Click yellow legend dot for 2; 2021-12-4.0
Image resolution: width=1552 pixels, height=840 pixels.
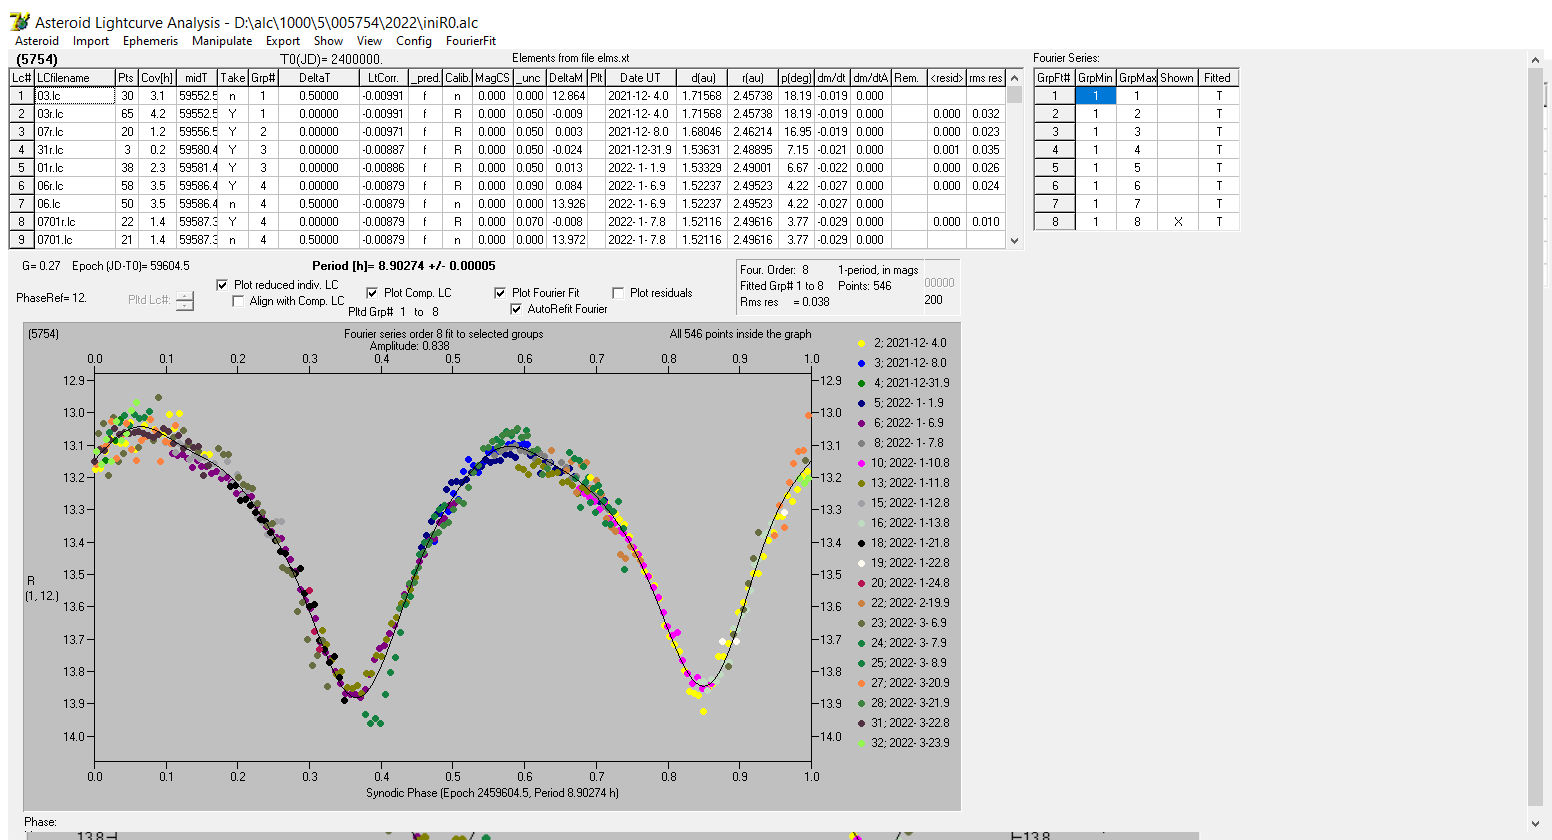coord(861,343)
